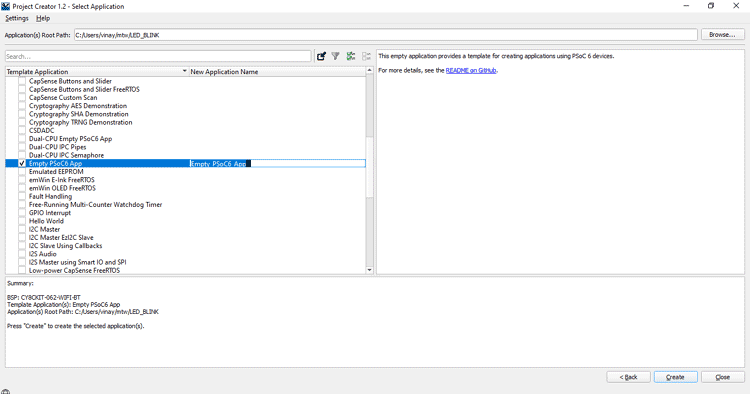Click the funnel filter icon
The height and width of the screenshot is (394, 750).
[336, 56]
